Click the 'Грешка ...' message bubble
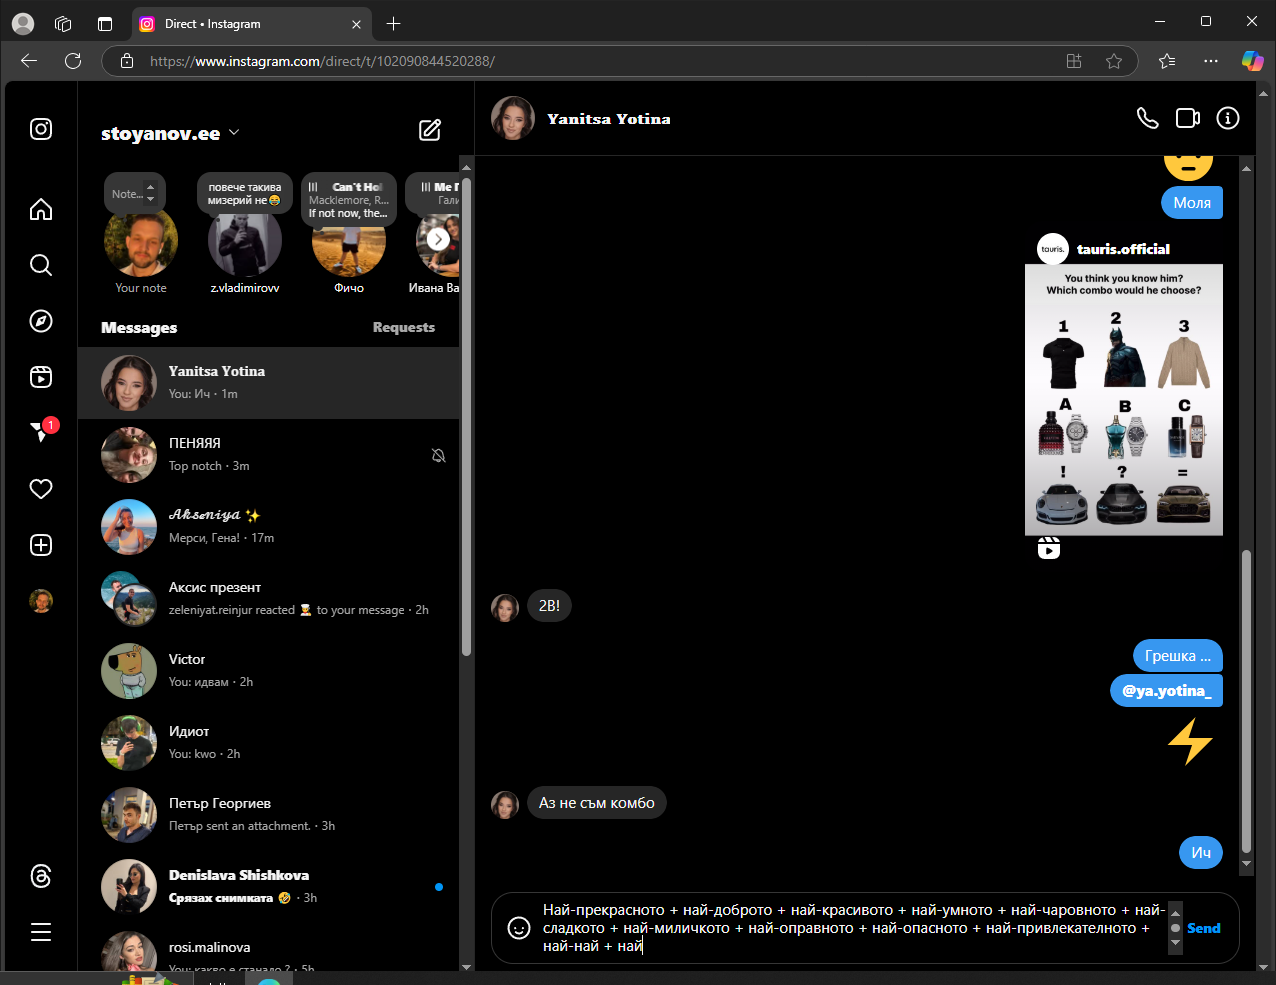The width and height of the screenshot is (1276, 985). tap(1178, 656)
